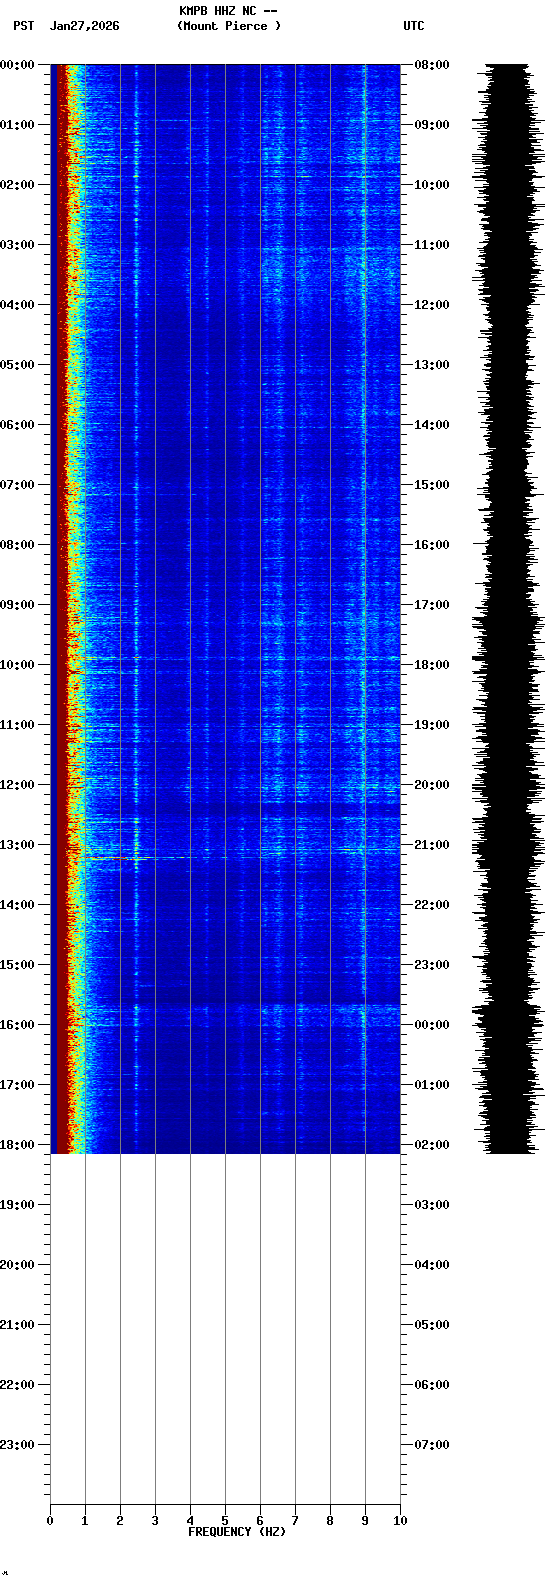Click PST time label '08:00'

tap(17, 545)
